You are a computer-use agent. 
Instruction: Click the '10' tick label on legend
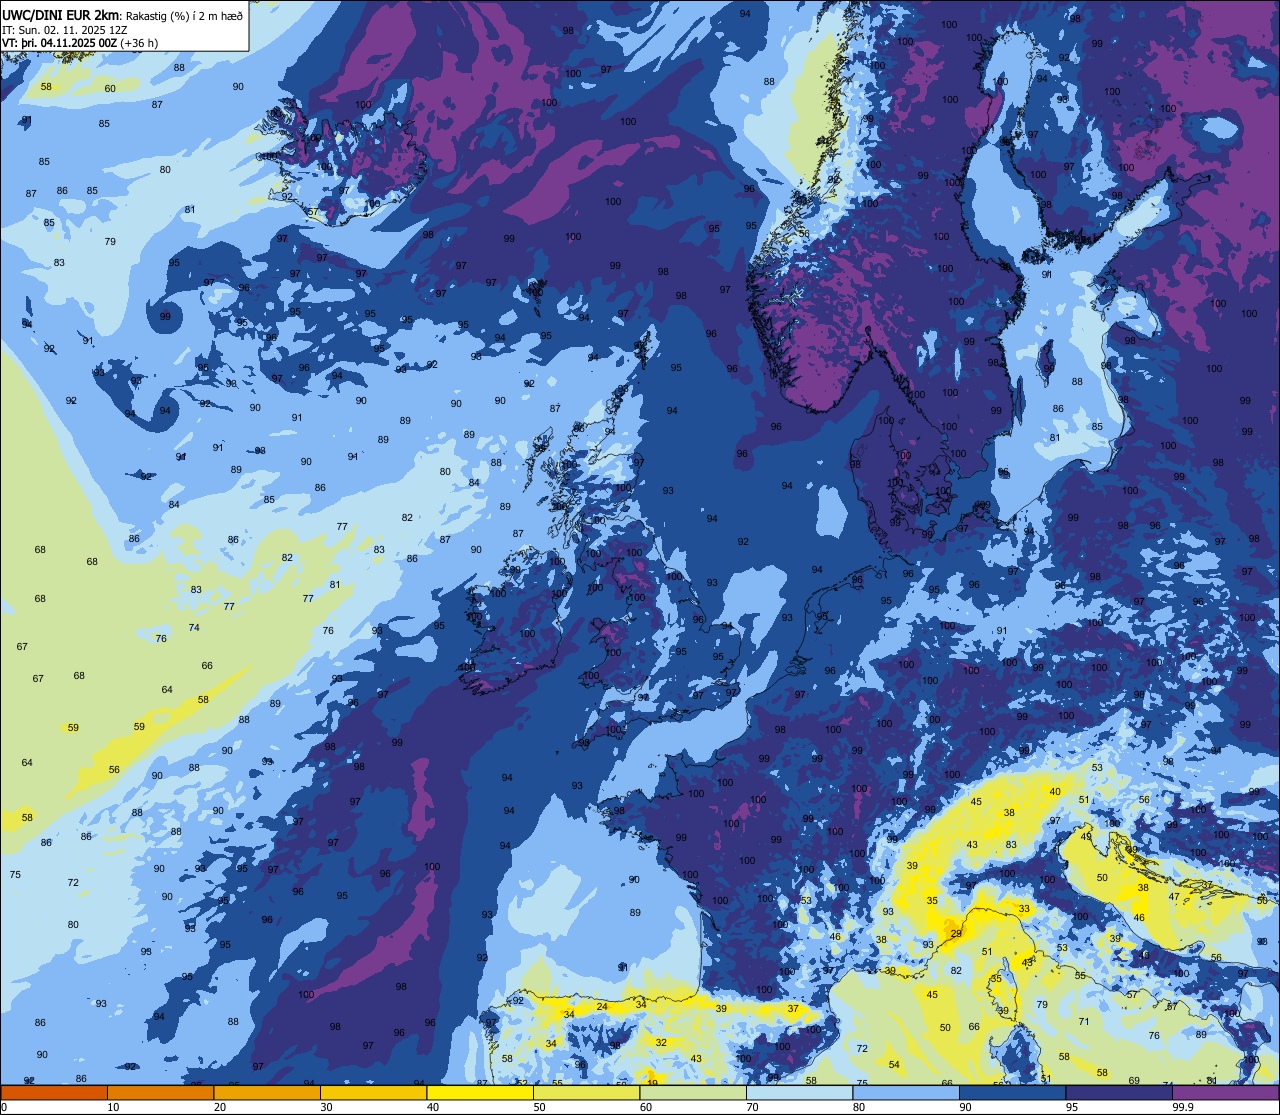click(113, 1107)
